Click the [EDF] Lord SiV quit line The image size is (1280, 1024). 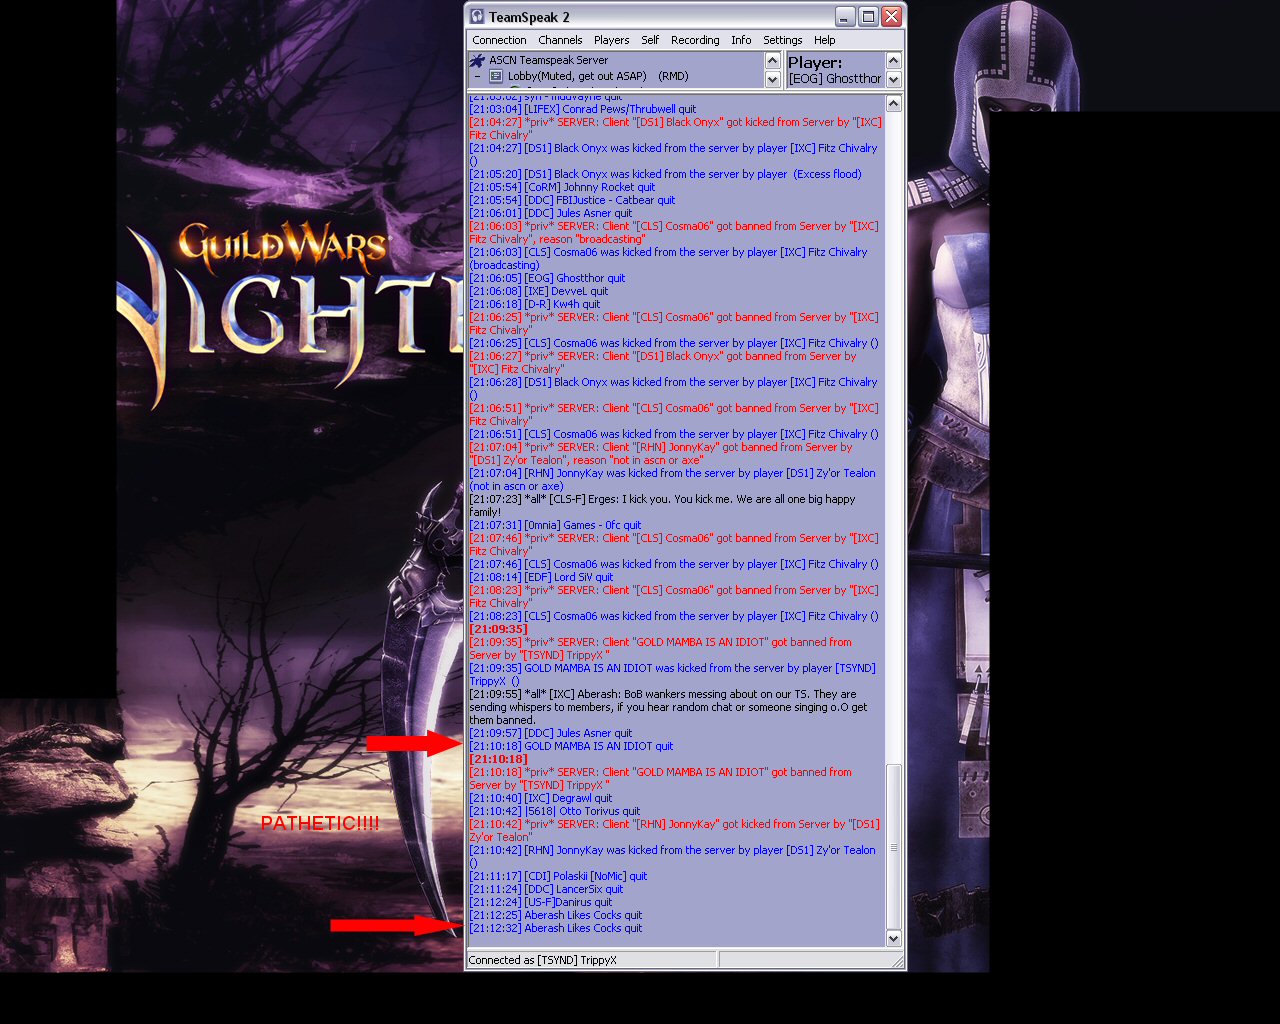(541, 577)
